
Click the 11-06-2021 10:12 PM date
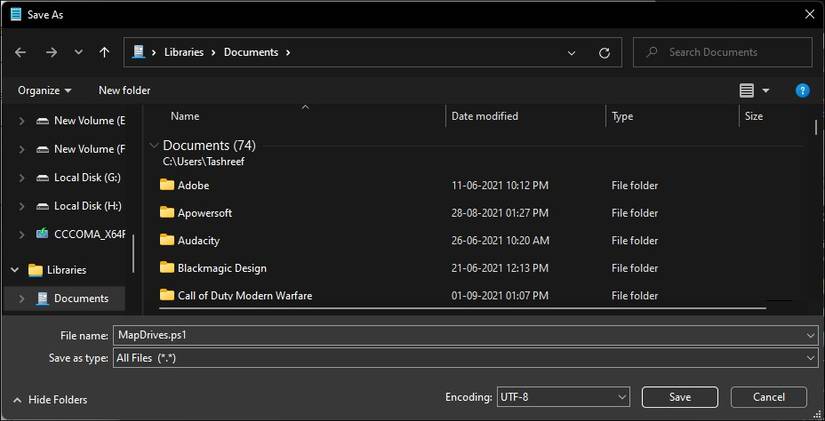point(500,185)
